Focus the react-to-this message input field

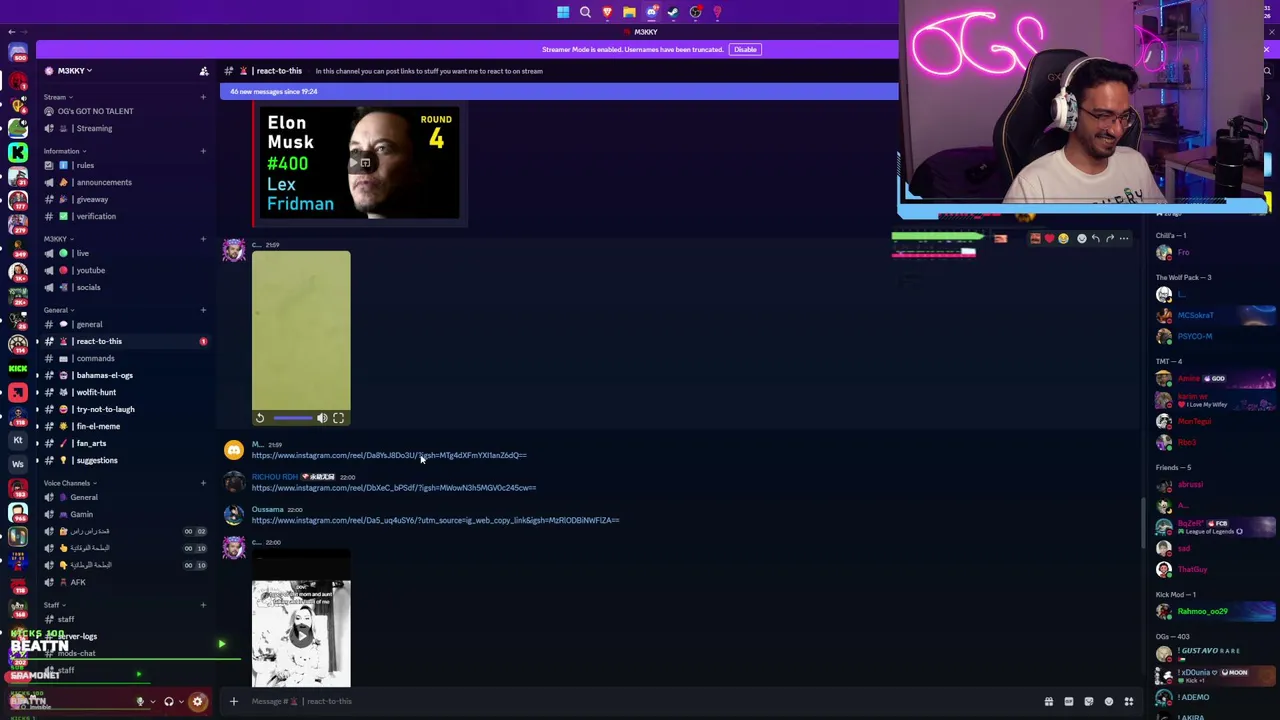click(640, 701)
